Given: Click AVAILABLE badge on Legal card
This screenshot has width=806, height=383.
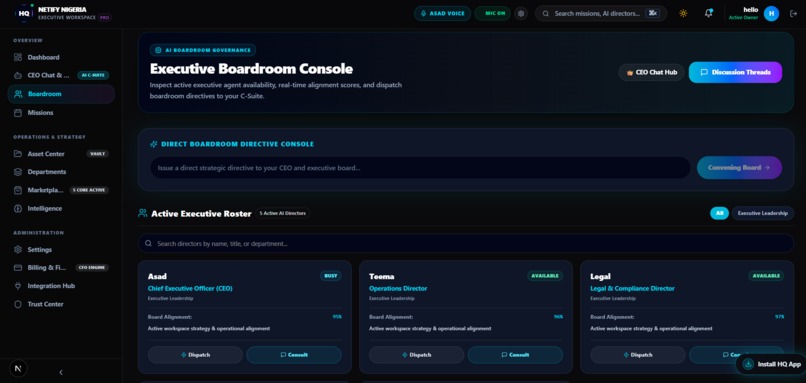Looking at the screenshot, I should [766, 276].
